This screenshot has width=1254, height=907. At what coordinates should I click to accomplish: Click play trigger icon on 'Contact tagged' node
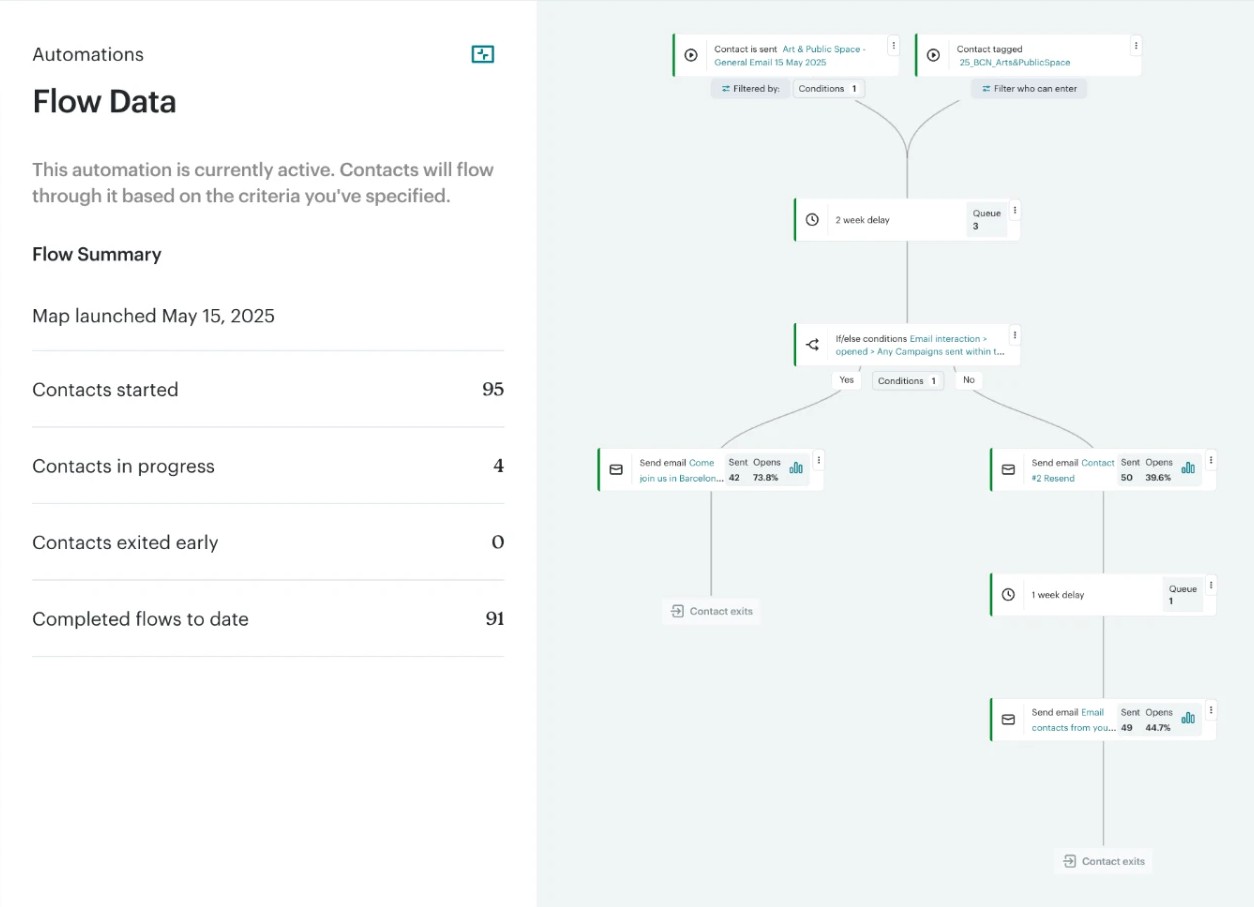933,55
